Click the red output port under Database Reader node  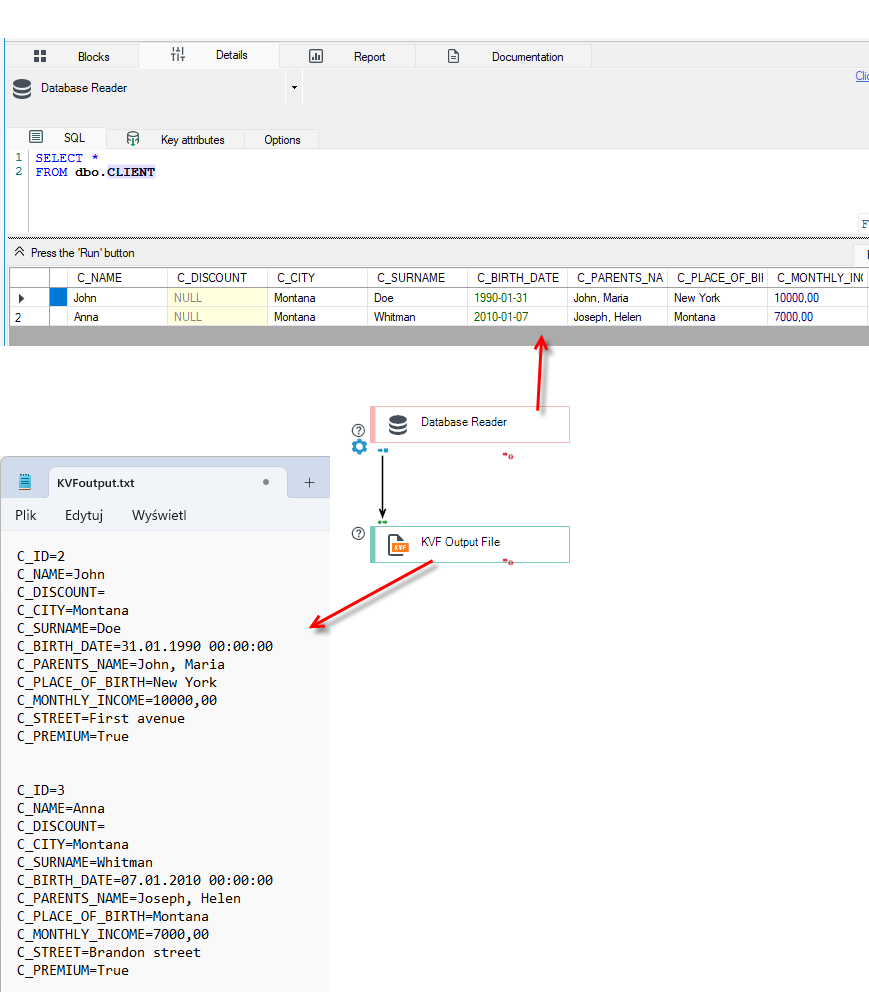tap(508, 456)
